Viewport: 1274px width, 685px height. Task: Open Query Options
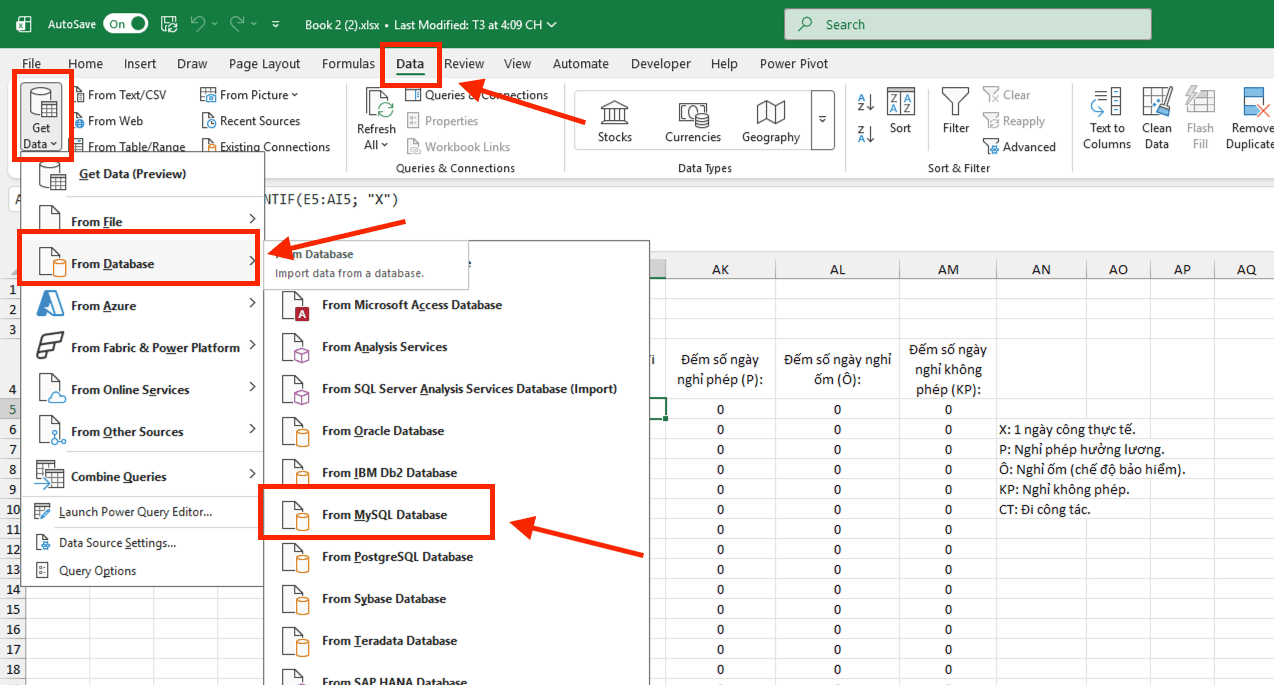click(x=97, y=571)
